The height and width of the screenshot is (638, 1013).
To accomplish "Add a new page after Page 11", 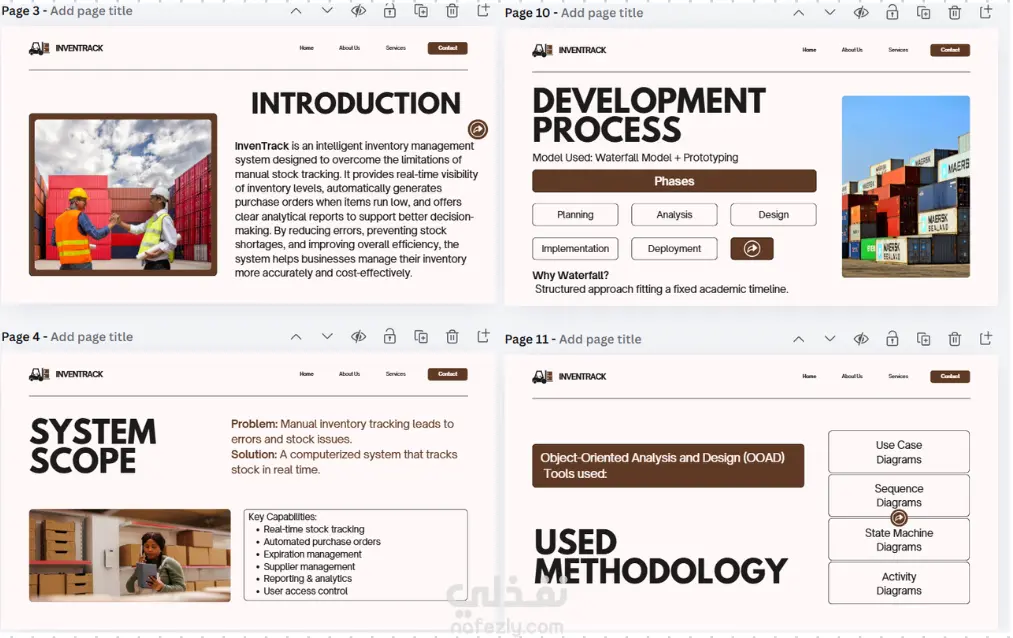I will tap(986, 338).
